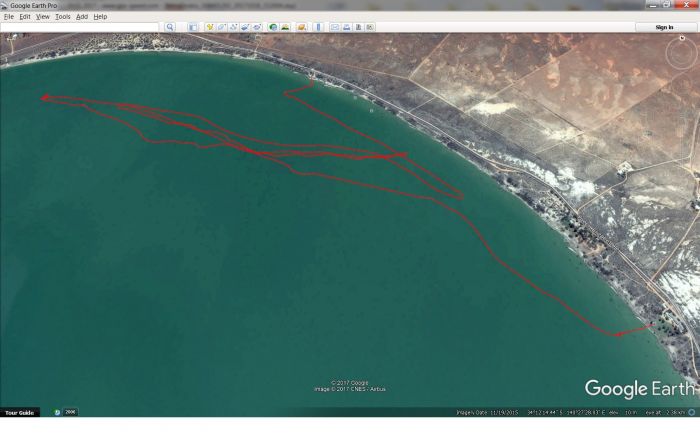700x446 pixels.
Task: Click the Print toolbar icon
Action: pos(347,27)
